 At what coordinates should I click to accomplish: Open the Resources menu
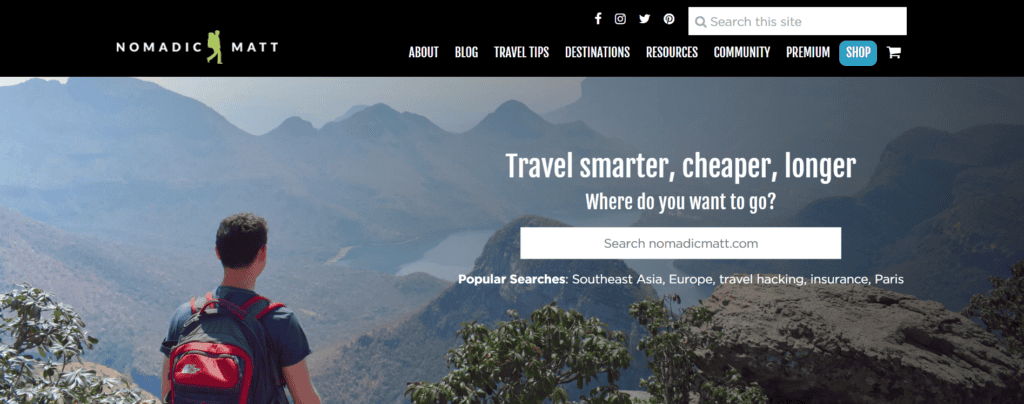coord(672,53)
